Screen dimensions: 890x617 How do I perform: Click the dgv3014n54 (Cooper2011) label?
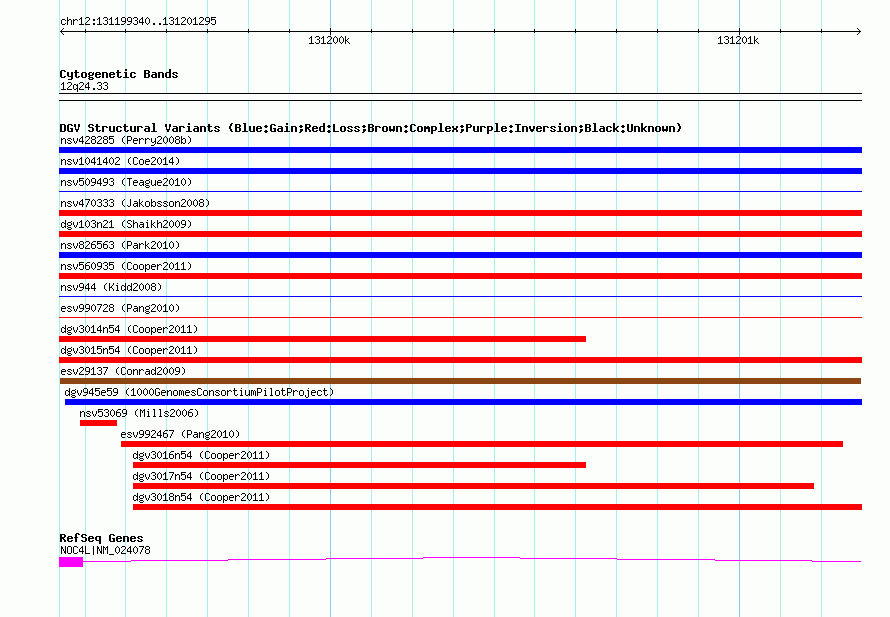click(129, 329)
